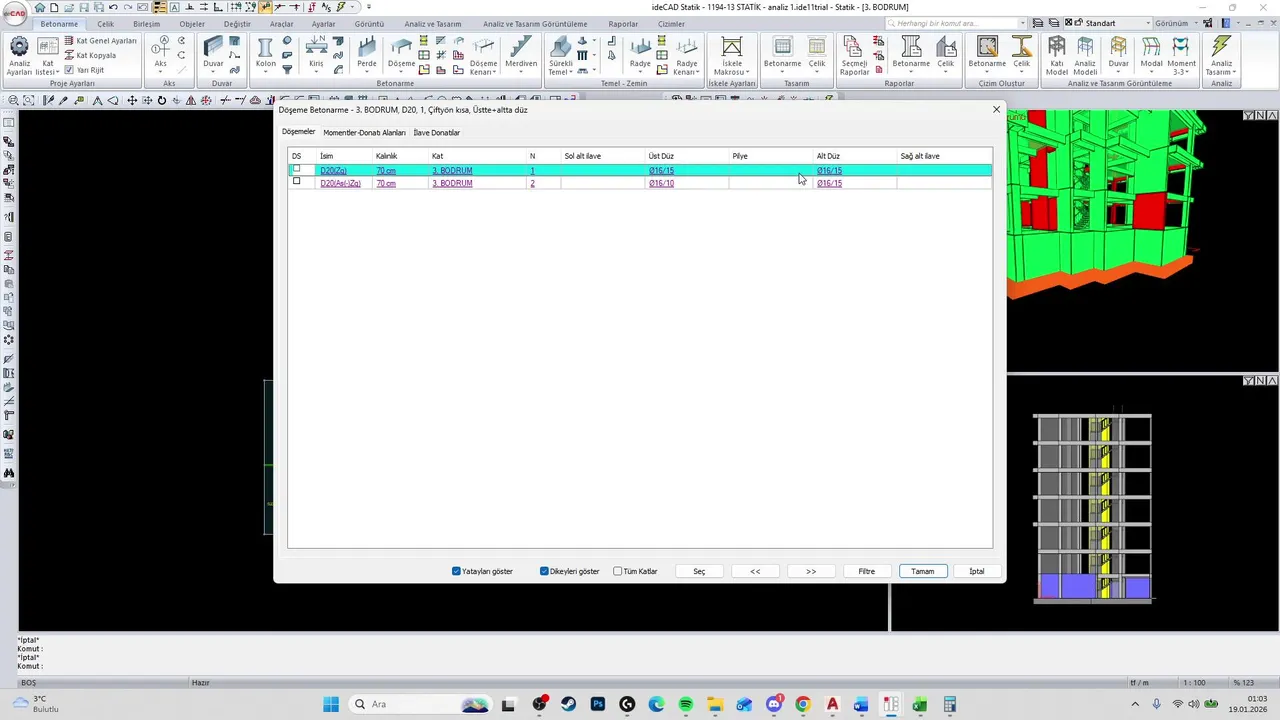Open İskele Makrosu tool

tap(732, 54)
